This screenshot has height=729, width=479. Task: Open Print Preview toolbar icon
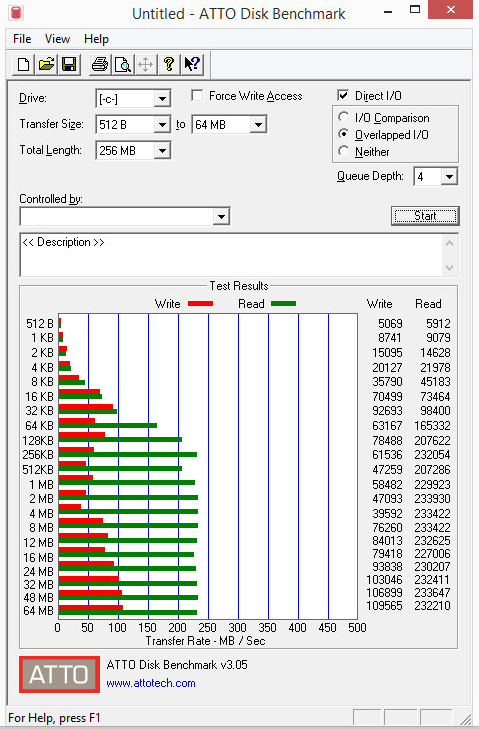[123, 64]
